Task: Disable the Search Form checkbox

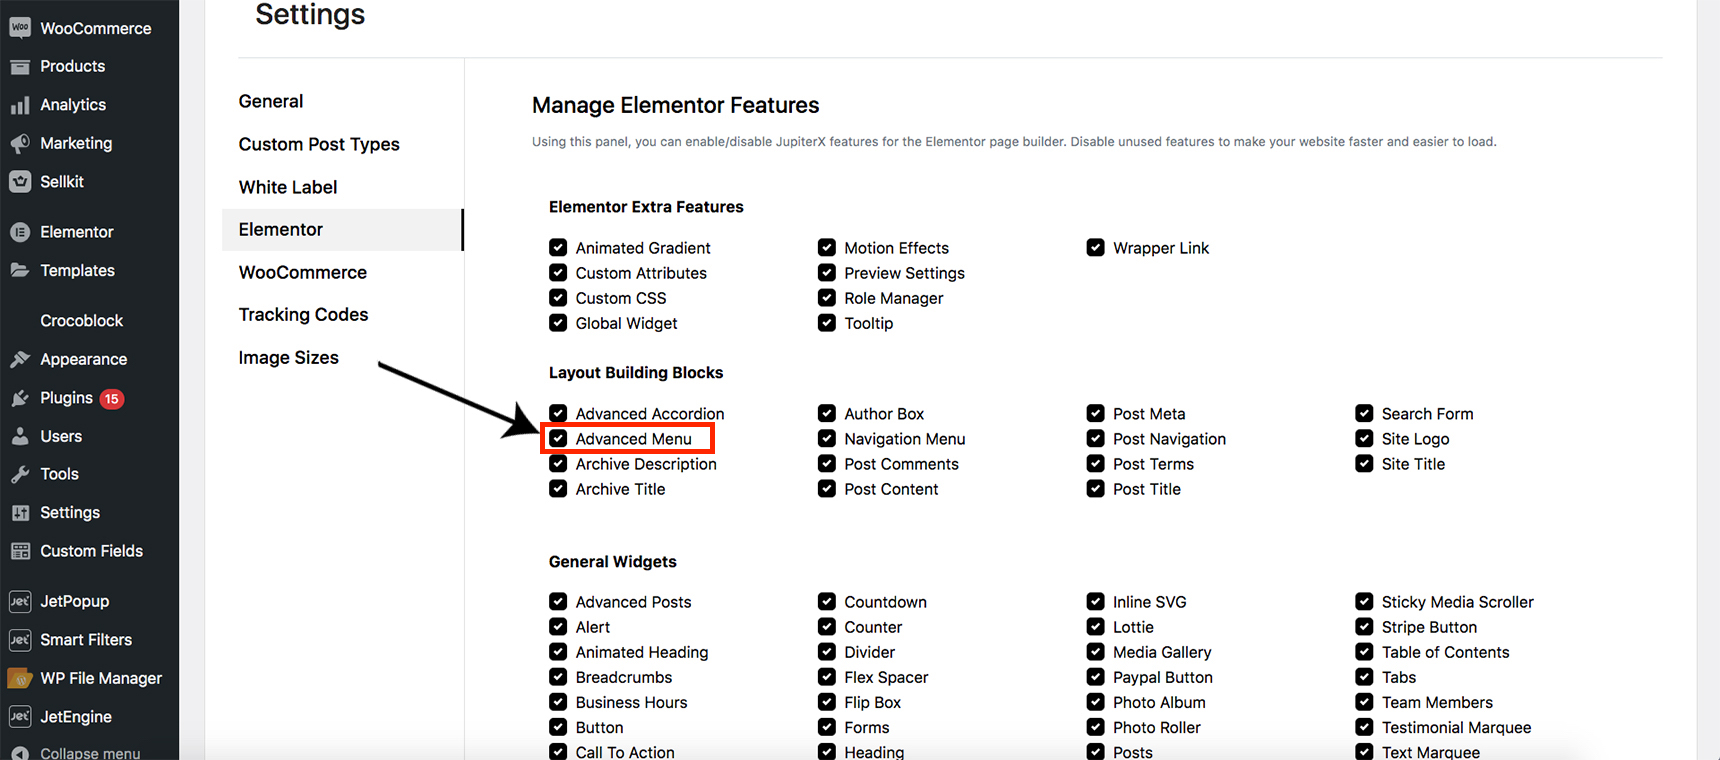Action: (1364, 413)
